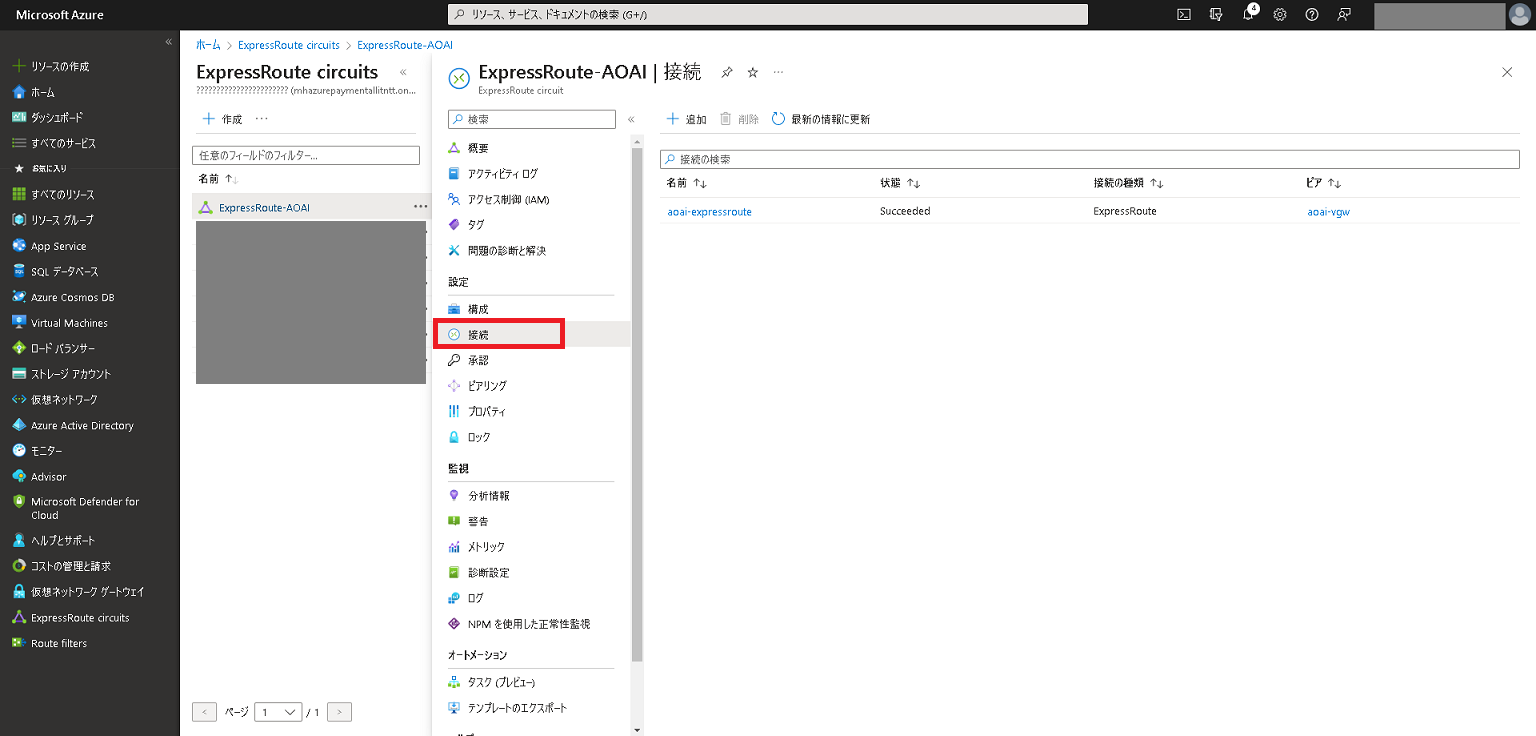Pin the ExpressRoute-AOAI blade
Image resolution: width=1536 pixels, height=736 pixels.
727,73
